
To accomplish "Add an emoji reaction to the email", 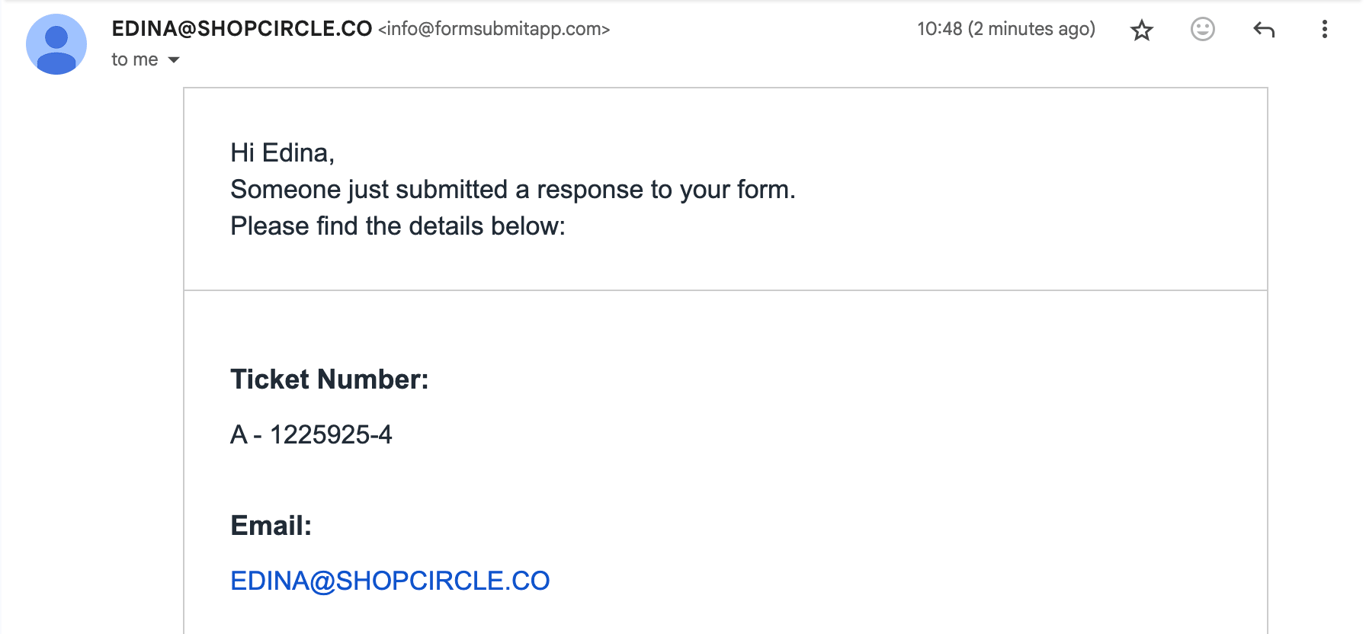I will coord(1202,30).
